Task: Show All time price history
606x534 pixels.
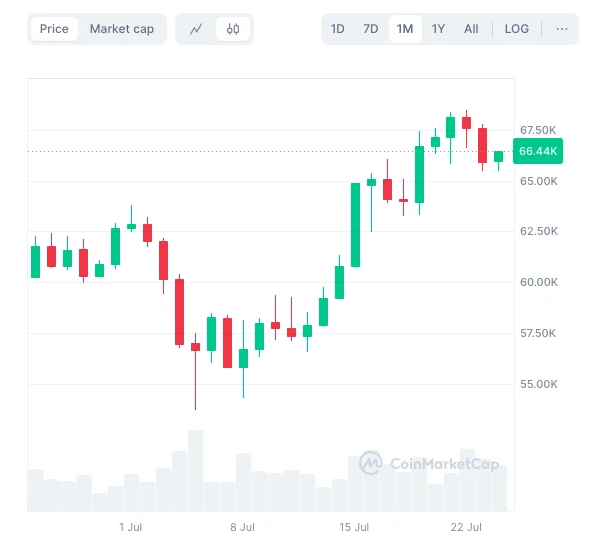Action: [x=471, y=29]
